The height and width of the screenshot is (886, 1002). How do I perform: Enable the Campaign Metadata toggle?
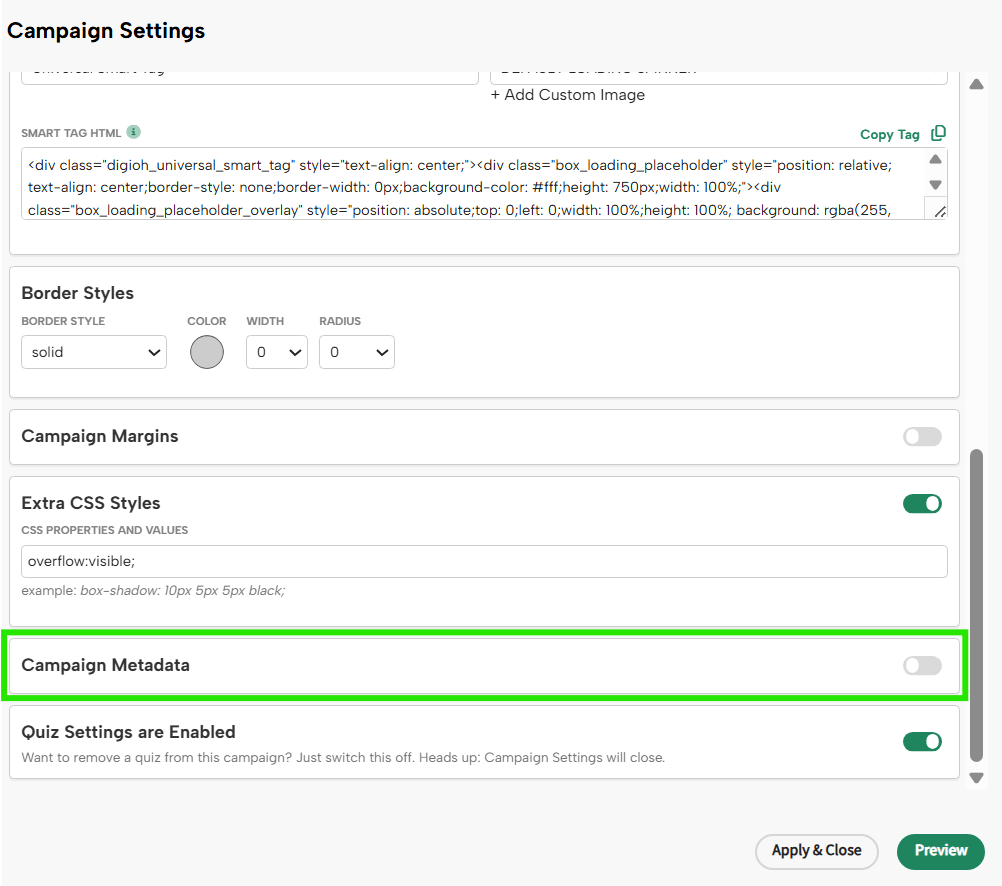pos(921,664)
